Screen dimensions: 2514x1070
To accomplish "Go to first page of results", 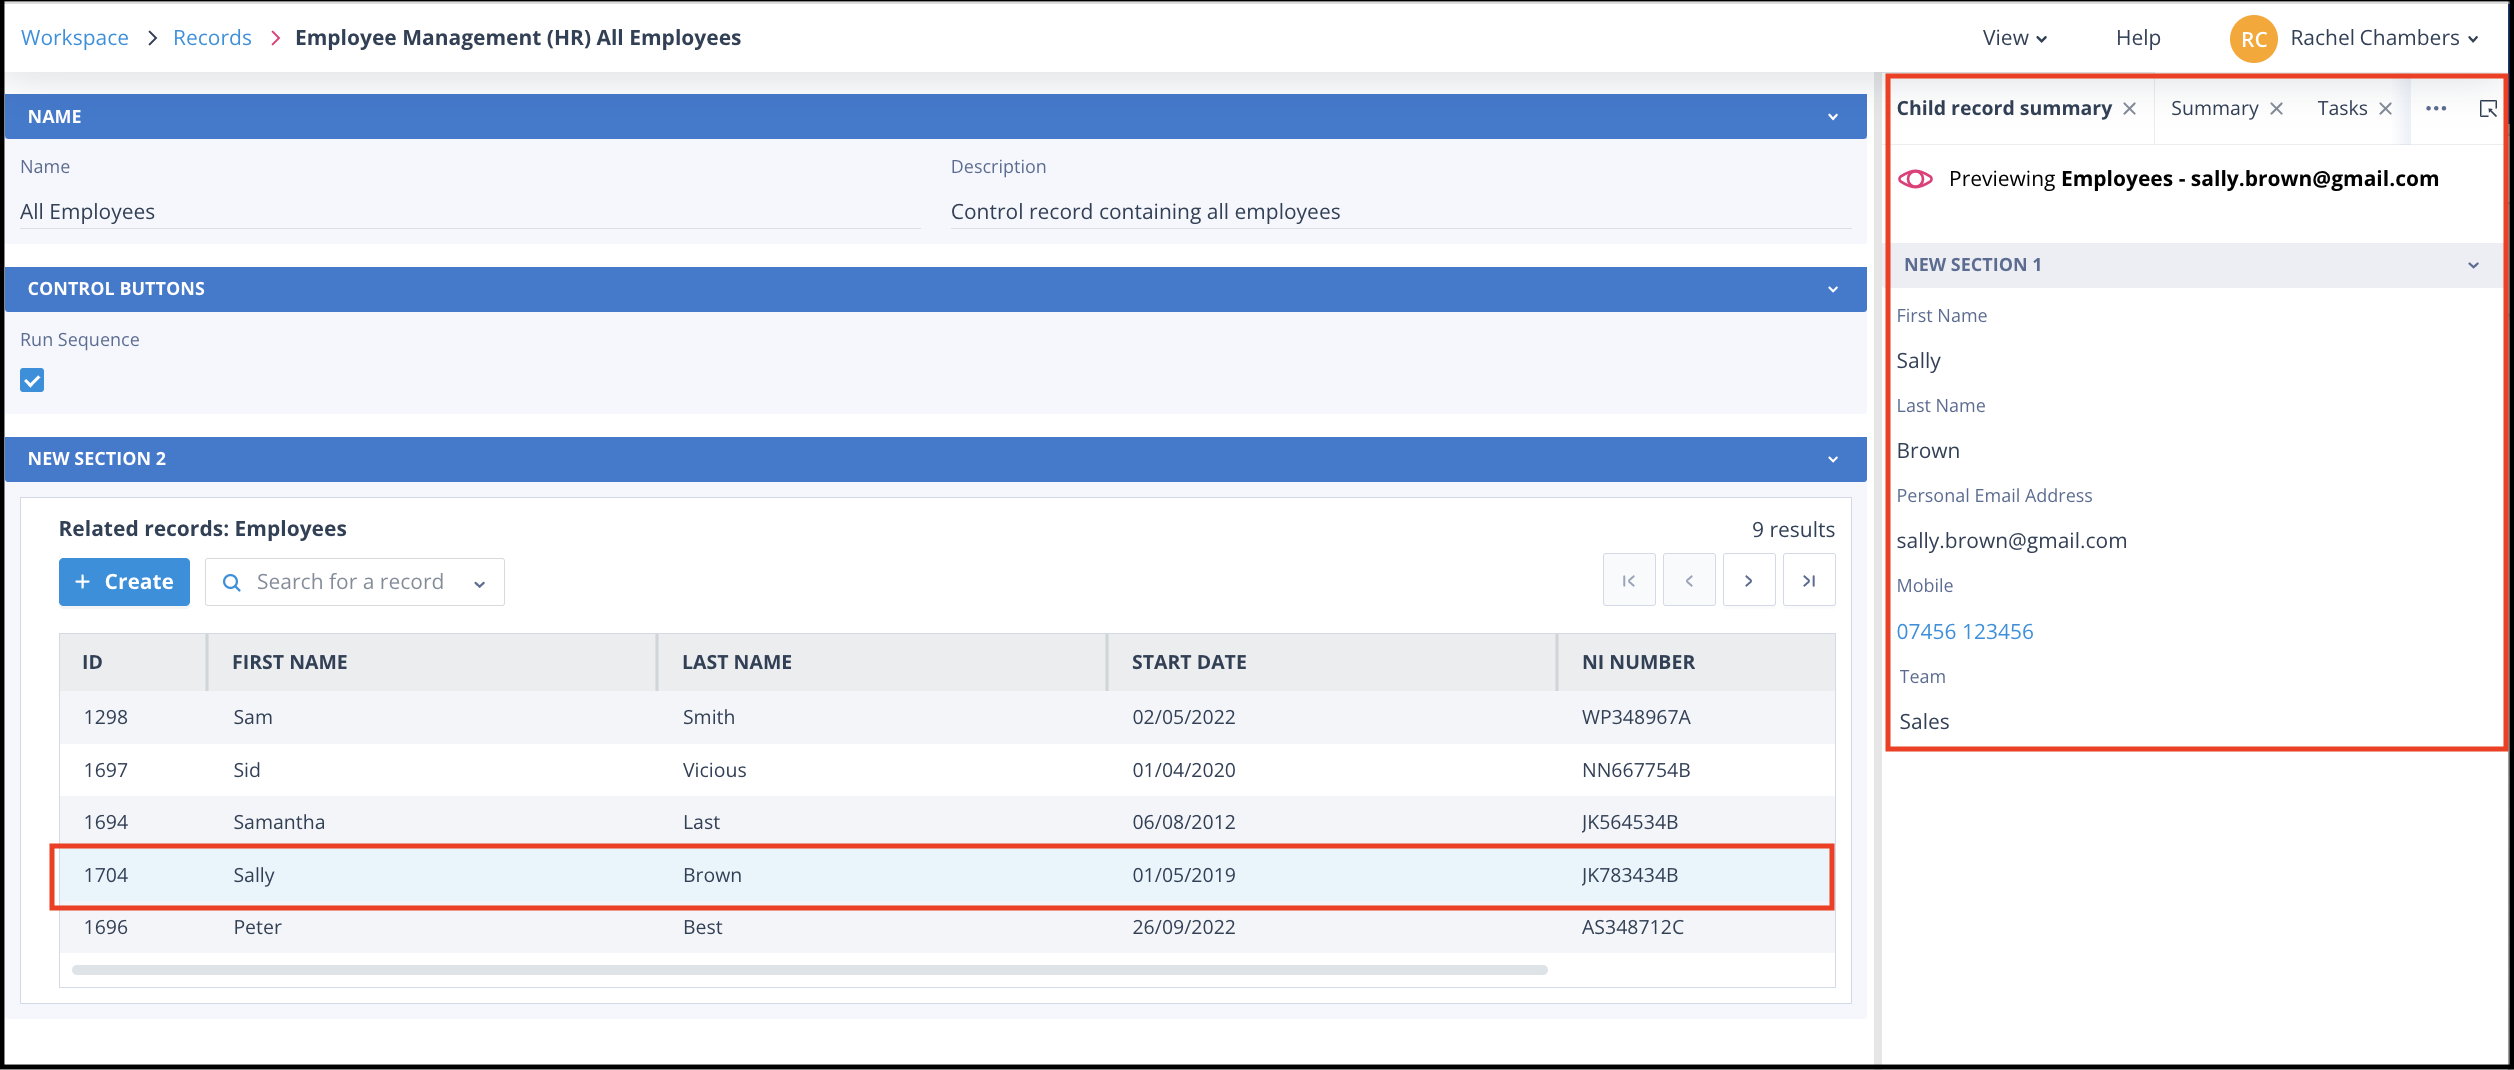I will tap(1629, 581).
